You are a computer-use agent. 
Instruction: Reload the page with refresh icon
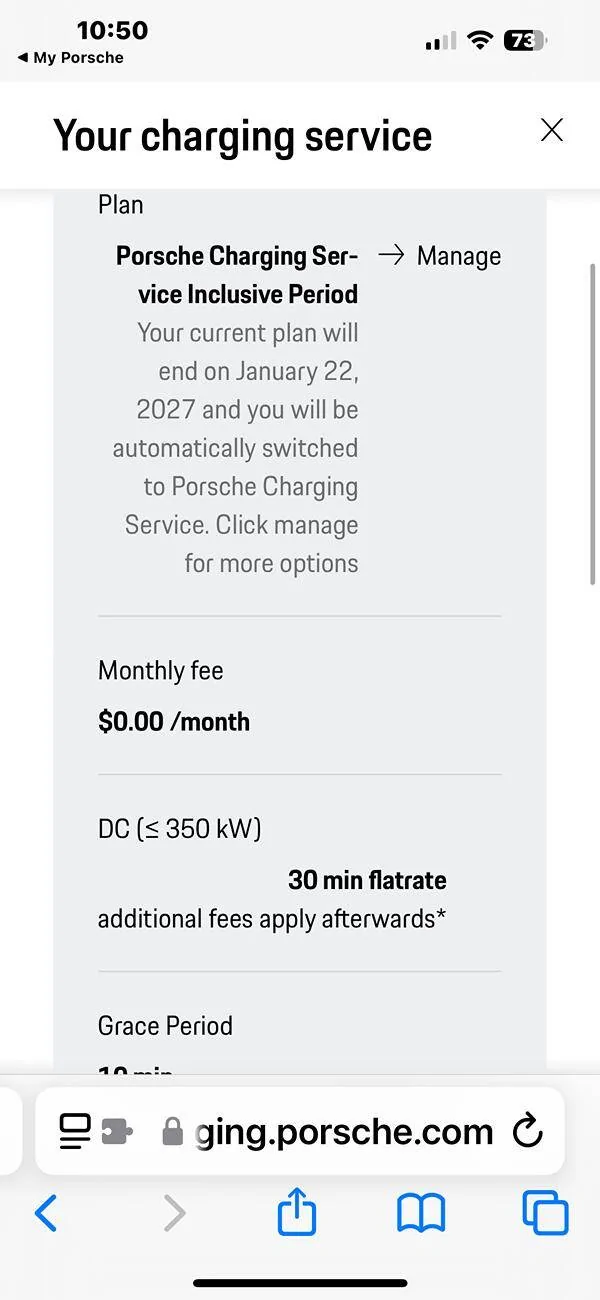[527, 1131]
